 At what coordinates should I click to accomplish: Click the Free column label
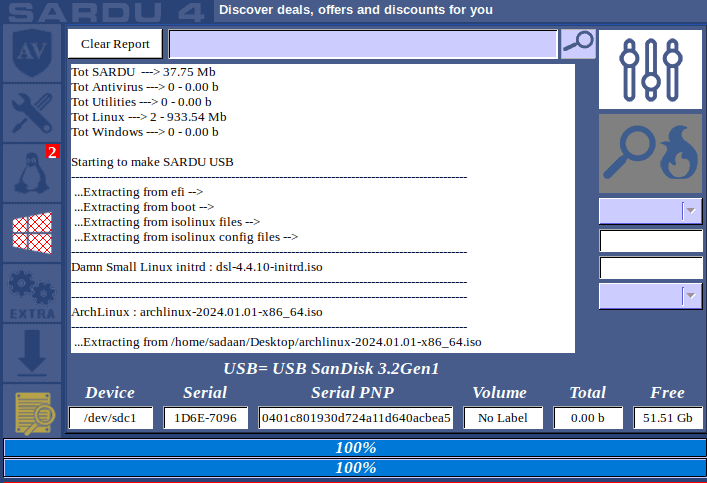667,392
